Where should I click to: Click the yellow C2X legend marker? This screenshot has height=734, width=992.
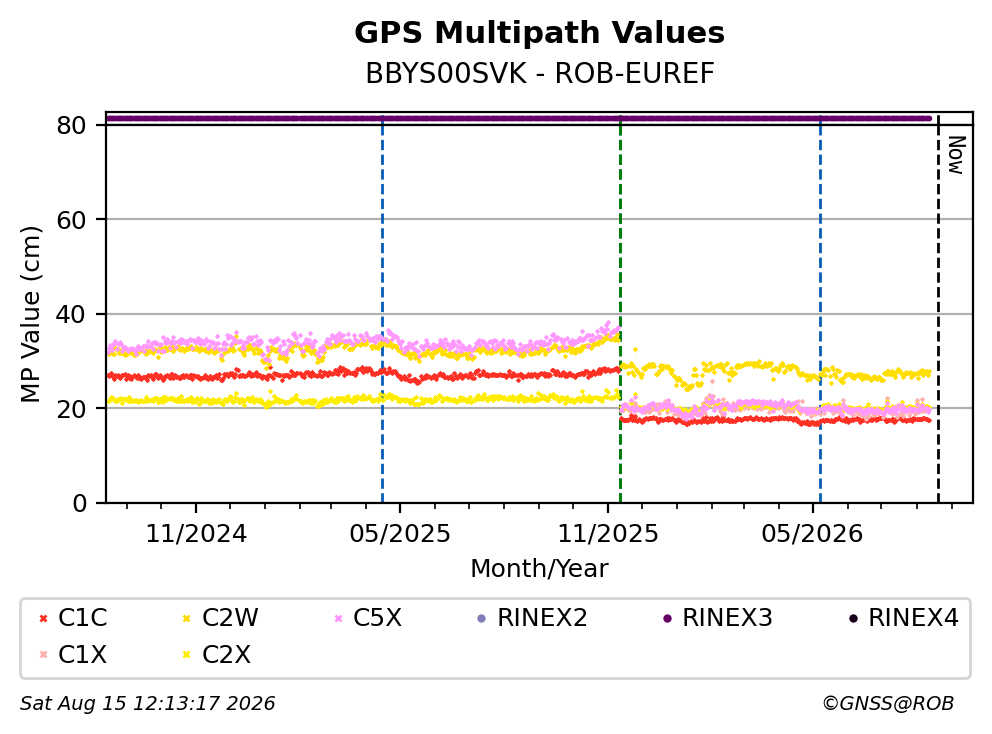point(187,654)
